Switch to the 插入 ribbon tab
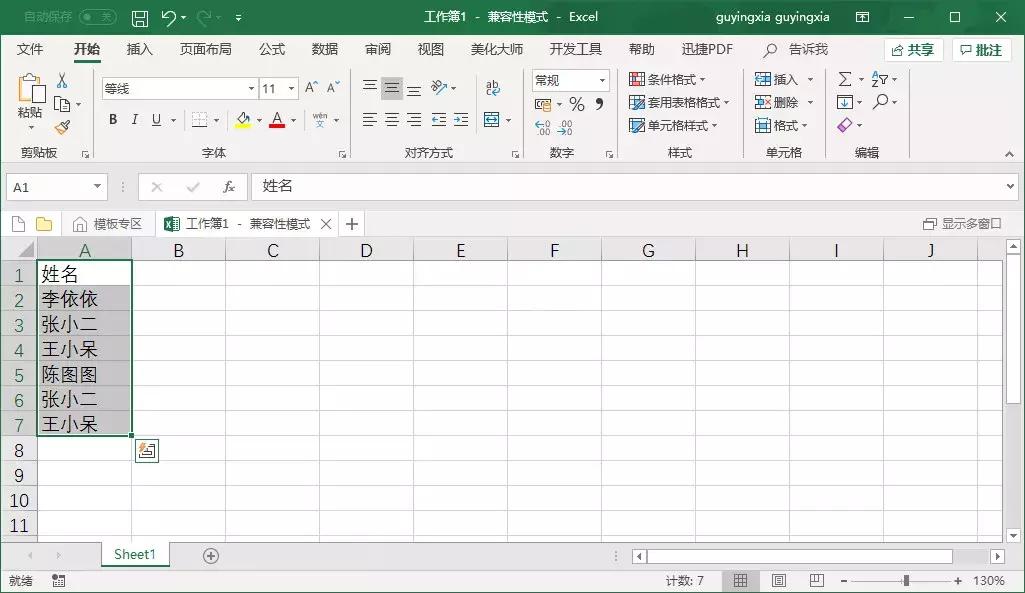Viewport: 1025px width, 593px height. tap(136, 48)
